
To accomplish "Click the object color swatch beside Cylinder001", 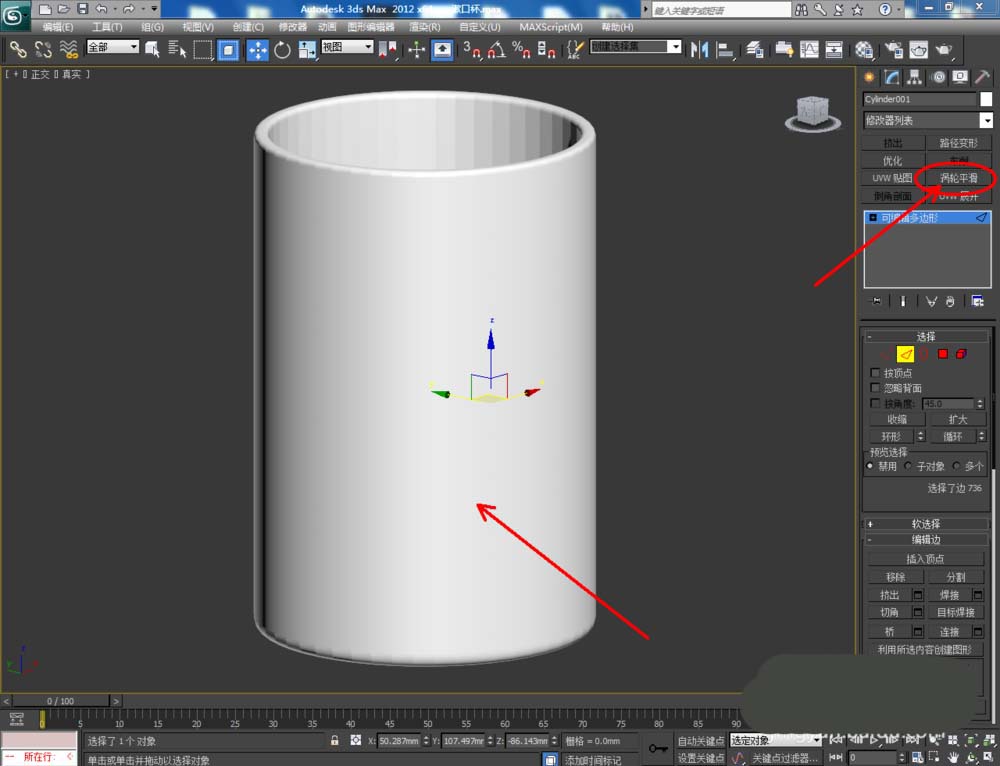I will pyautogui.click(x=986, y=99).
